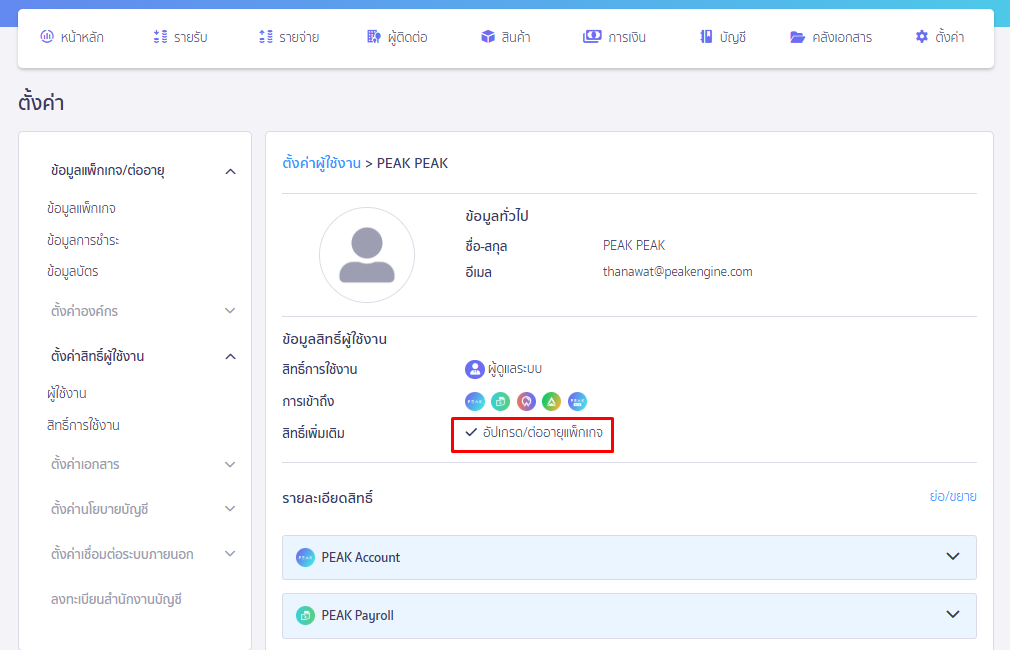Click the name value PEAK PEAK
The height and width of the screenshot is (650, 1010).
click(x=634, y=245)
